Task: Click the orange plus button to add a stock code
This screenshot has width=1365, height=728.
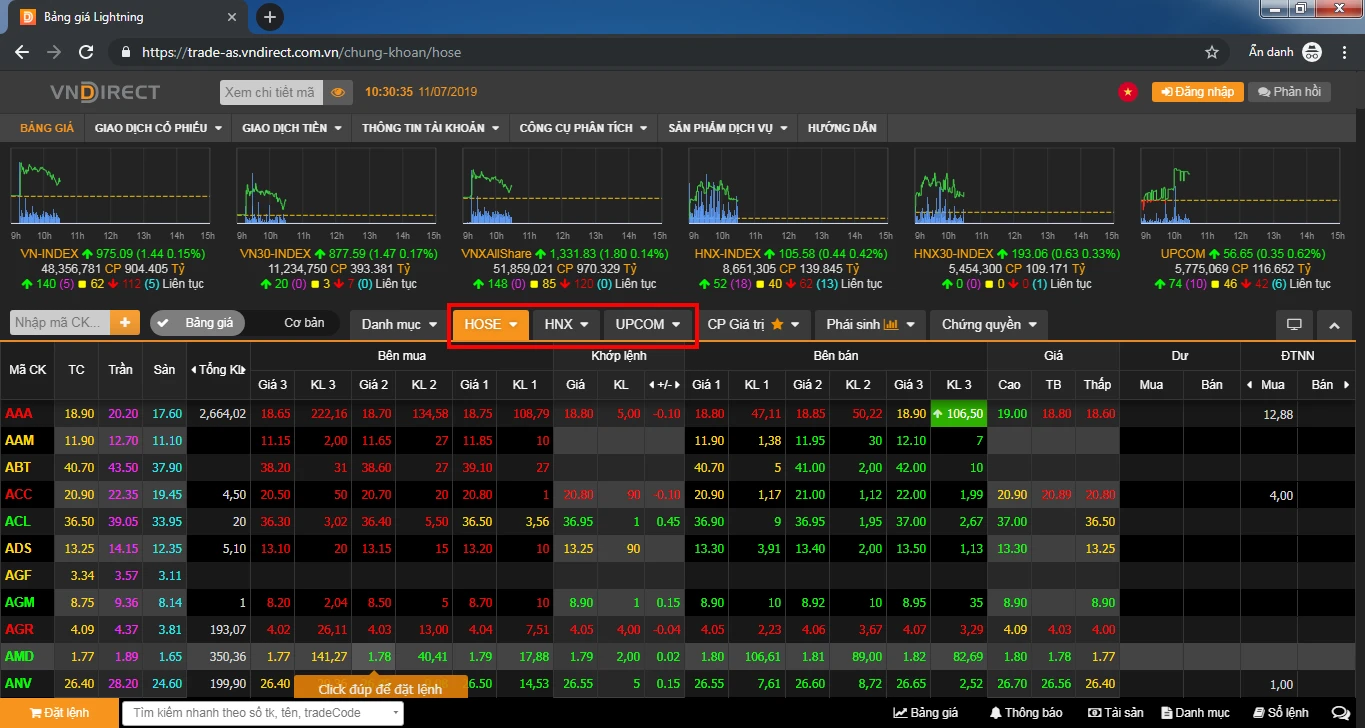Action: pos(125,323)
